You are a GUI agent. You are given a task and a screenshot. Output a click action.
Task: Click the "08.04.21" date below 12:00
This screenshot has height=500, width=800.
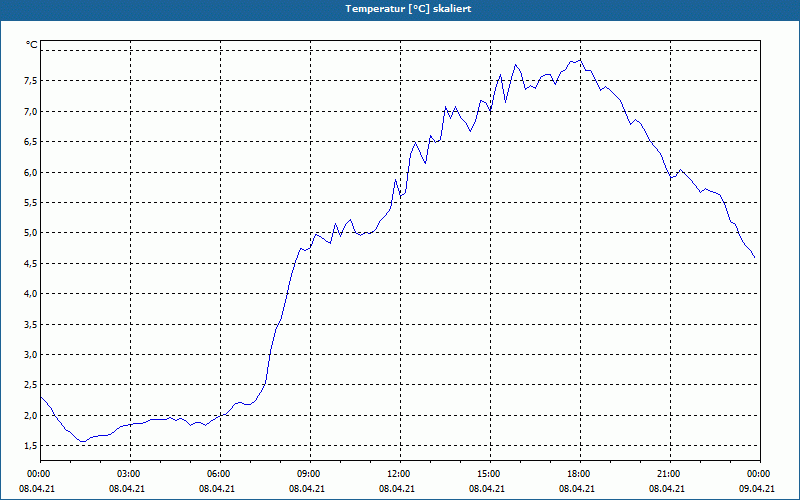396,488
